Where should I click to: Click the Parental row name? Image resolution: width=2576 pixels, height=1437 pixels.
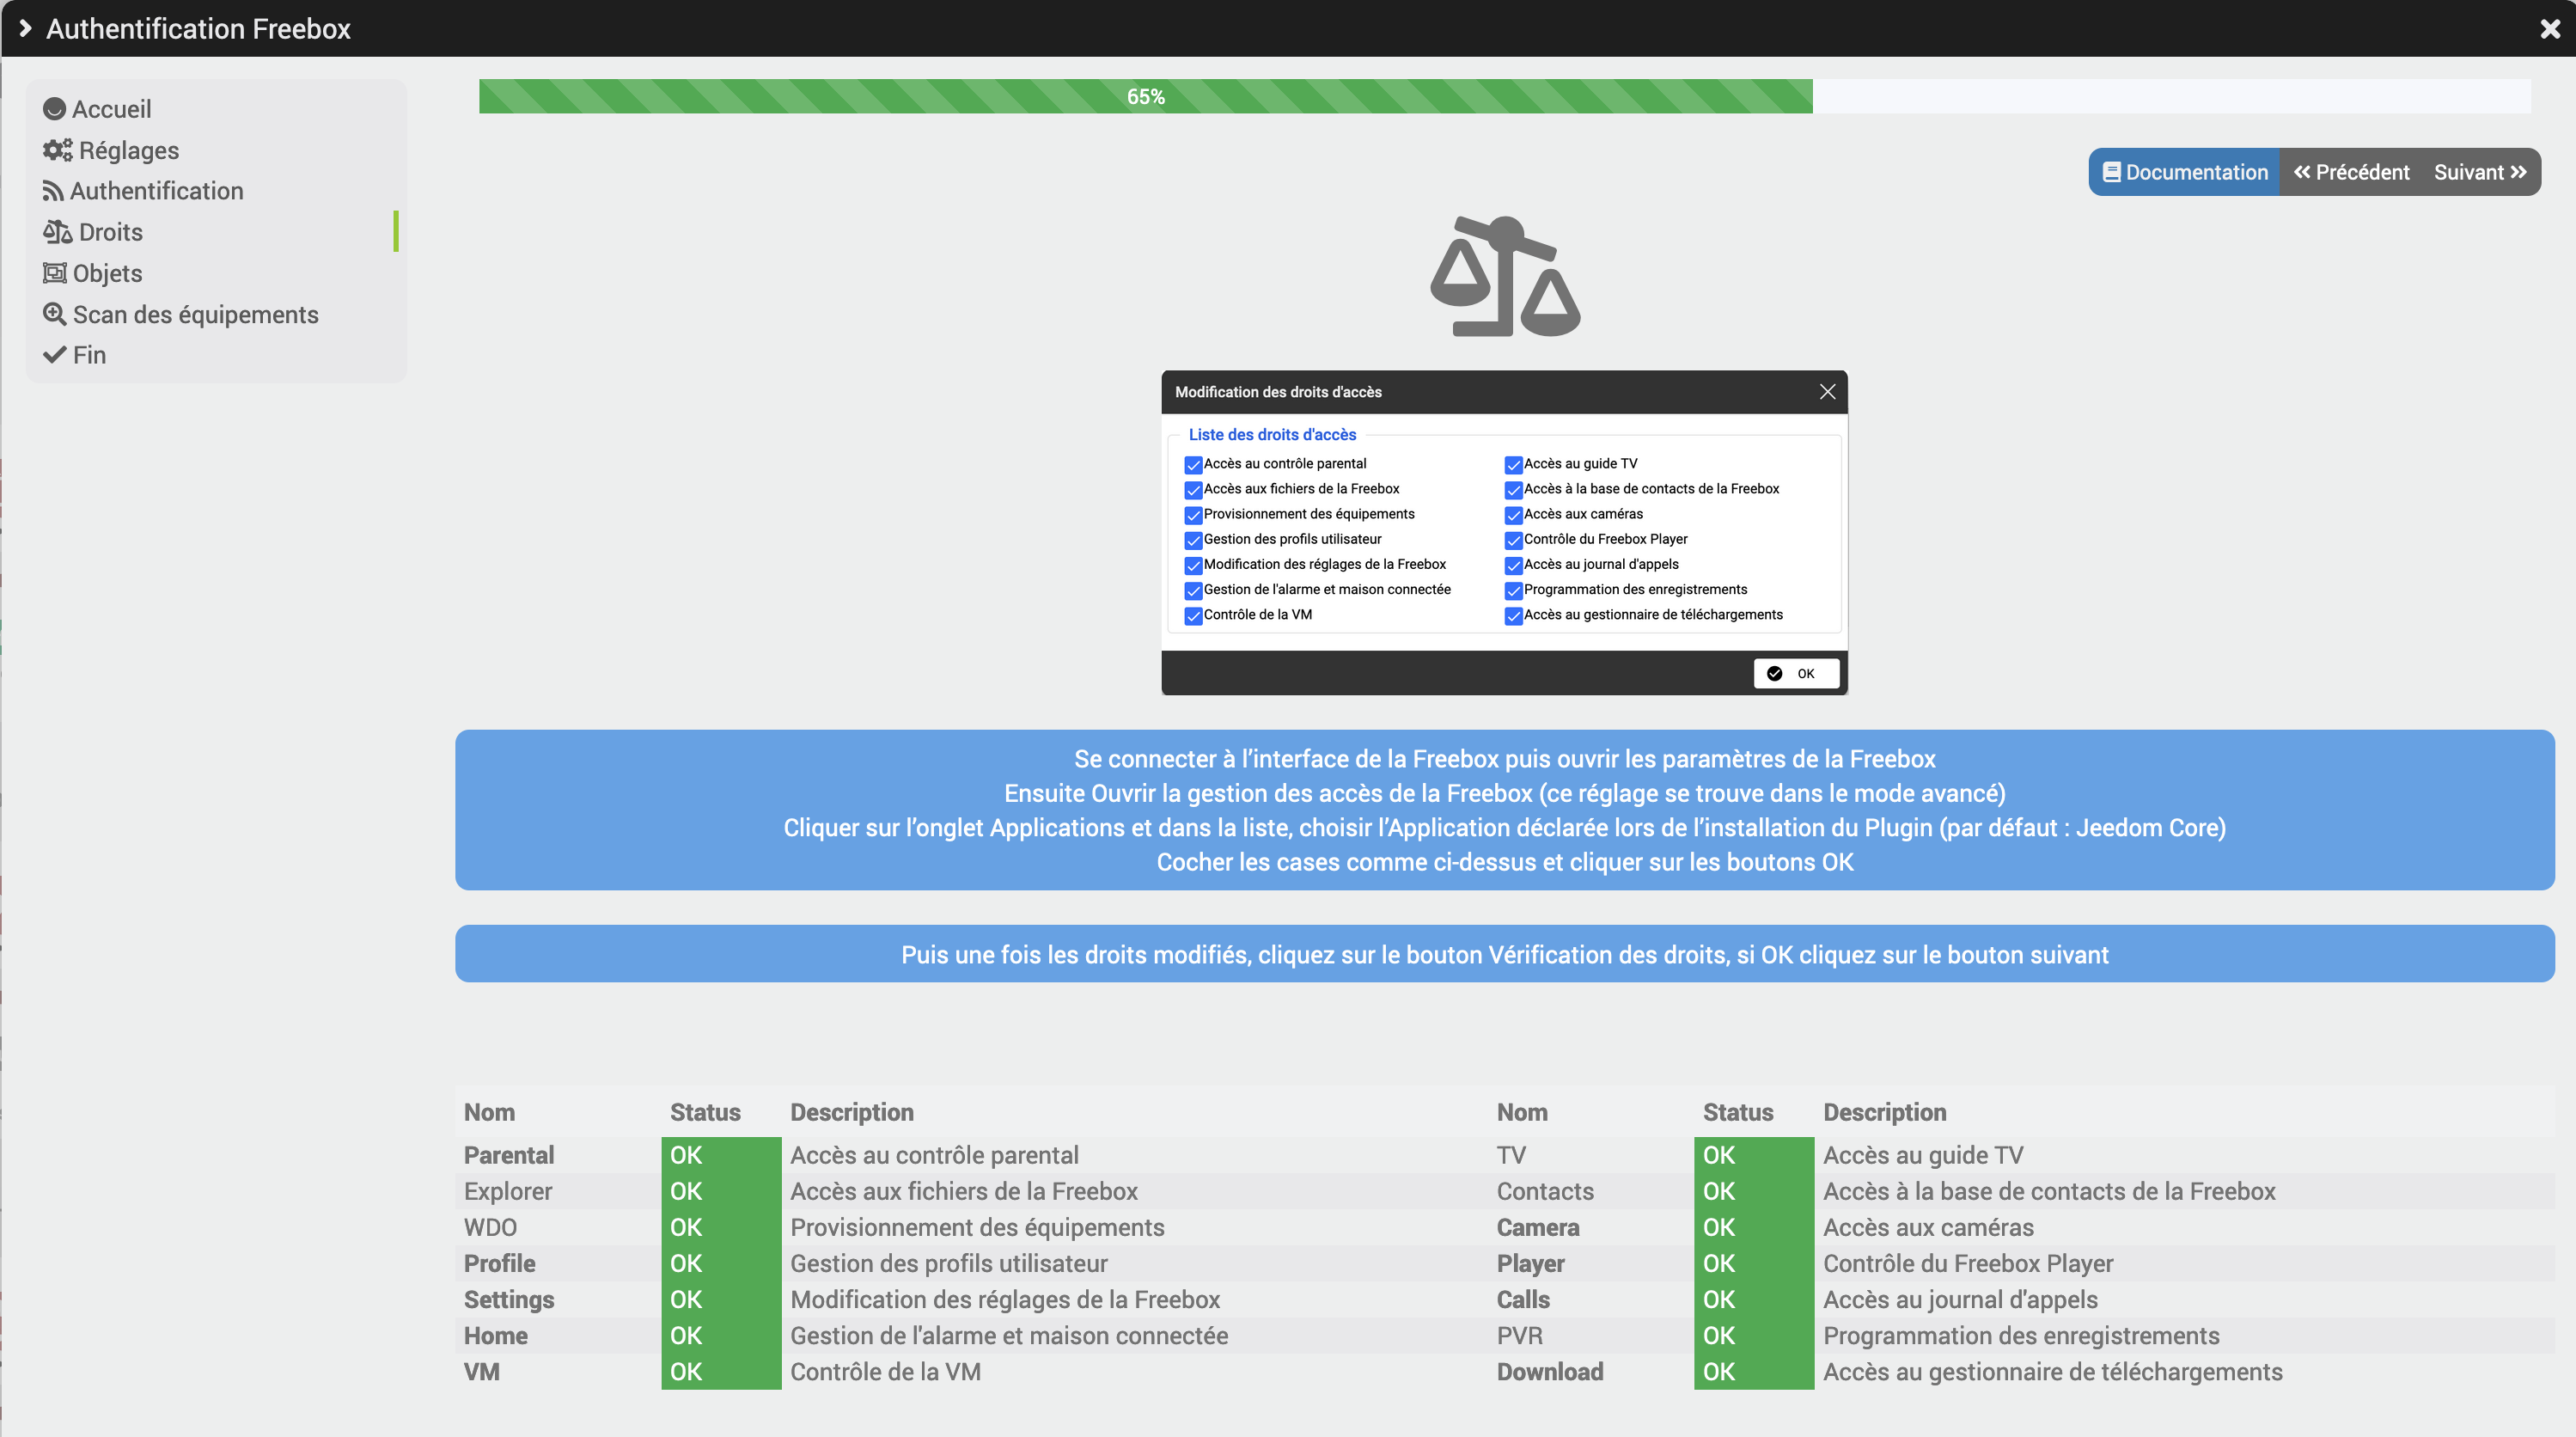pos(508,1155)
